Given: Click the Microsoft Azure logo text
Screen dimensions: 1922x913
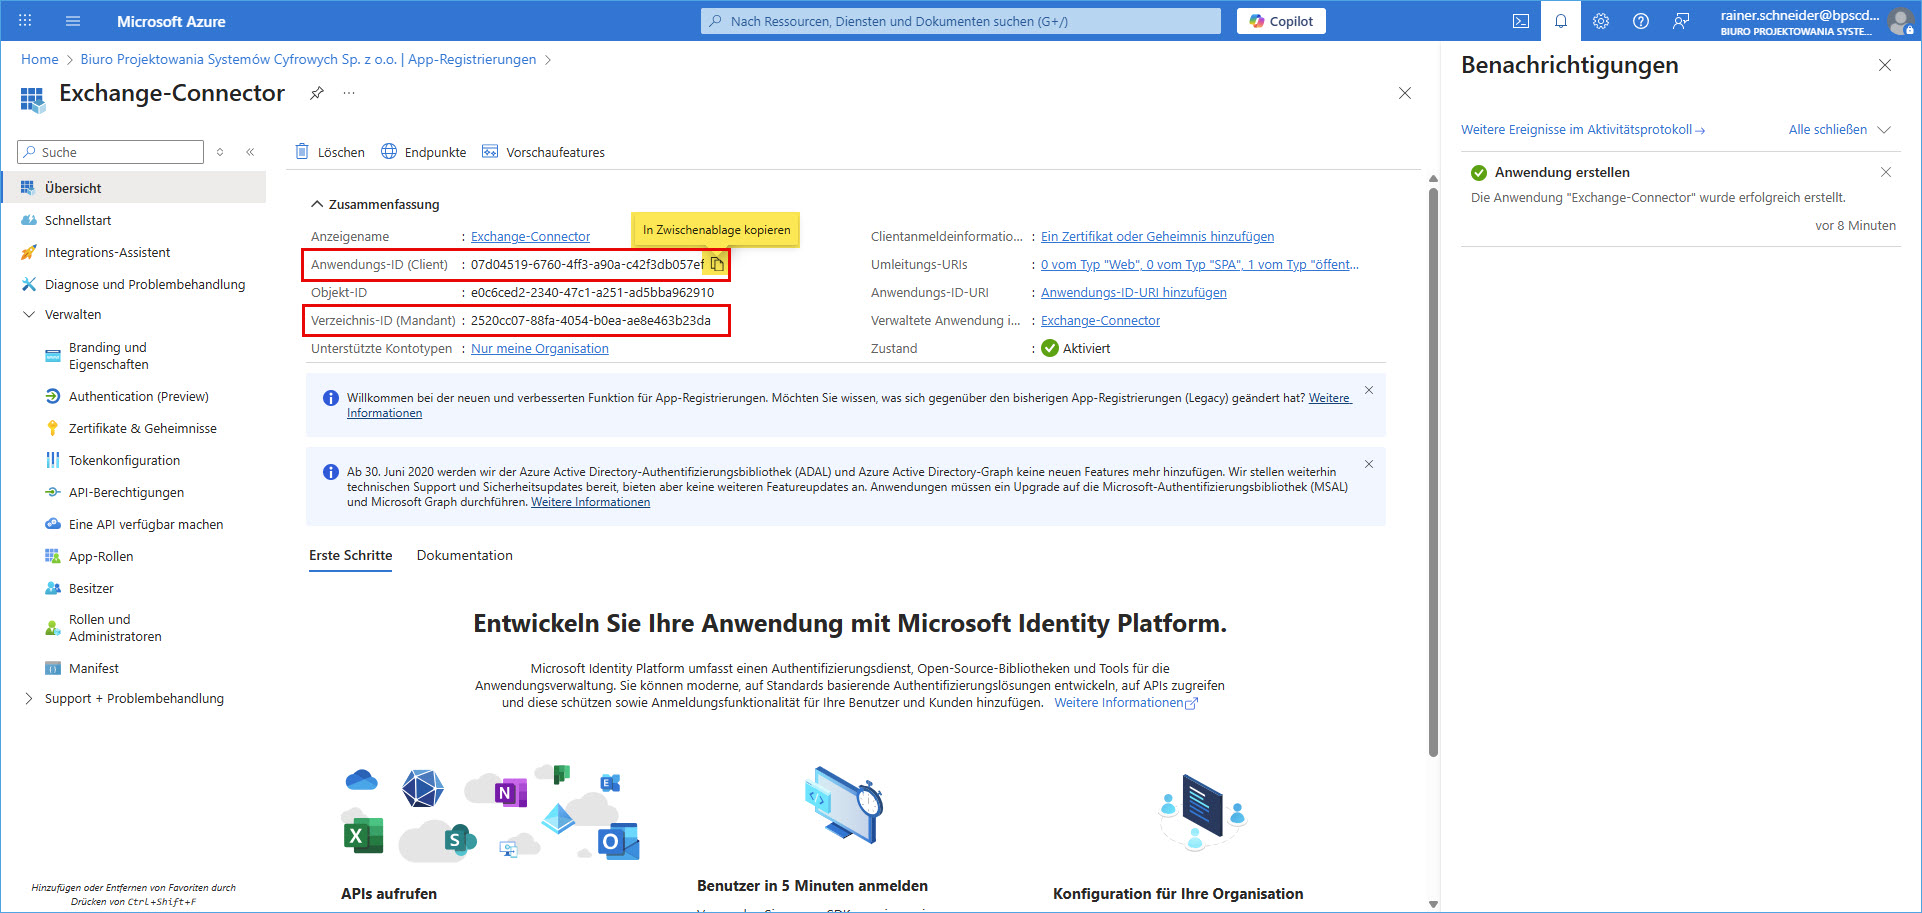Looking at the screenshot, I should 171,21.
